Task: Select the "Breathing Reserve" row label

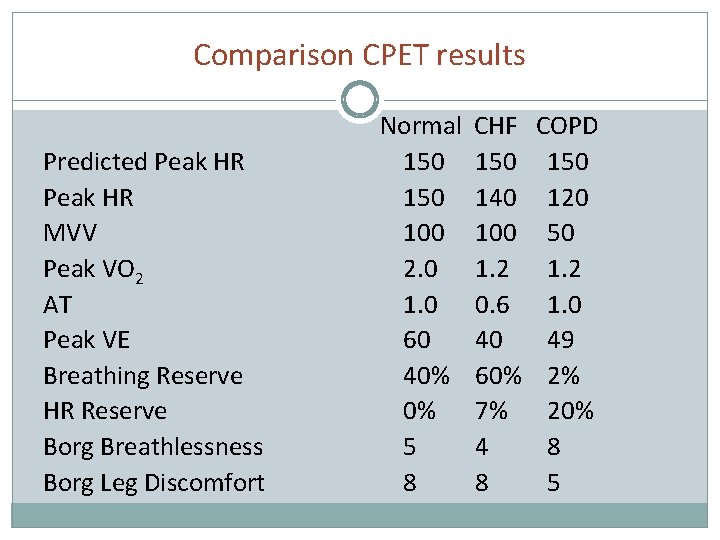Action: [143, 376]
